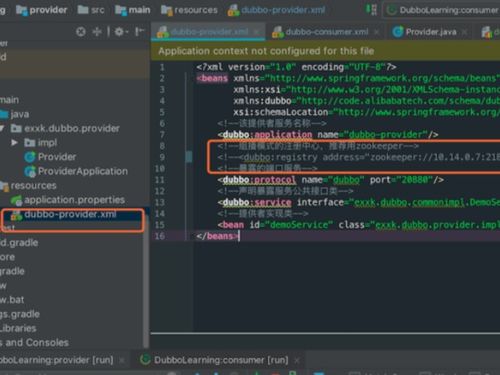Viewport: 500px width, 375px height.
Task: Select dubbo-provider.xml in project tree
Action: (x=70, y=214)
